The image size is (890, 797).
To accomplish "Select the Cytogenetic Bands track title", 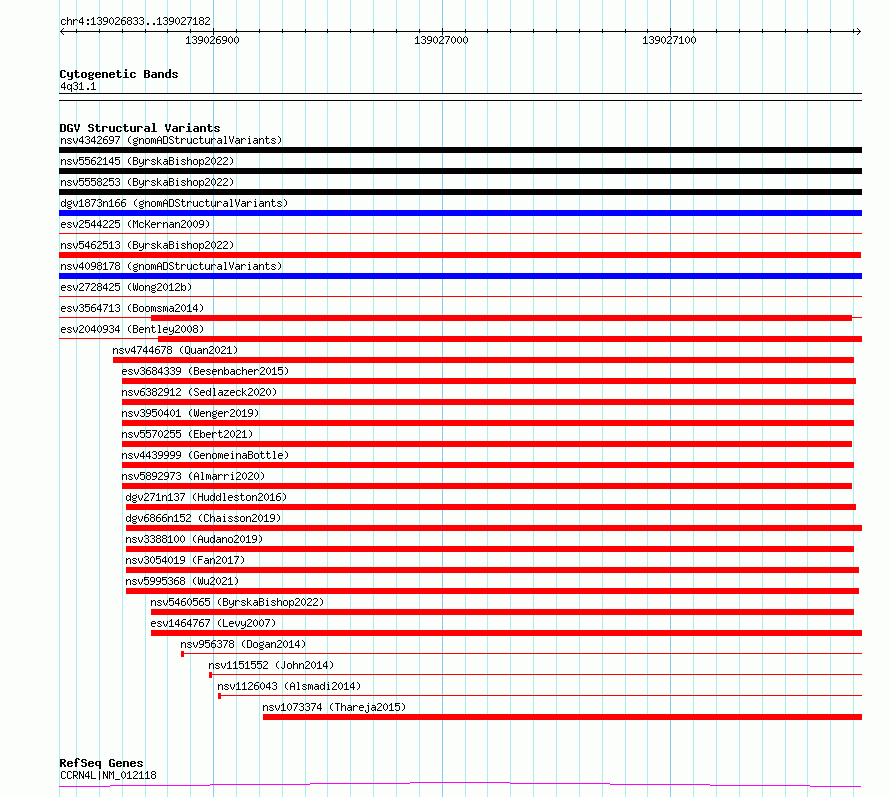I will [x=119, y=74].
